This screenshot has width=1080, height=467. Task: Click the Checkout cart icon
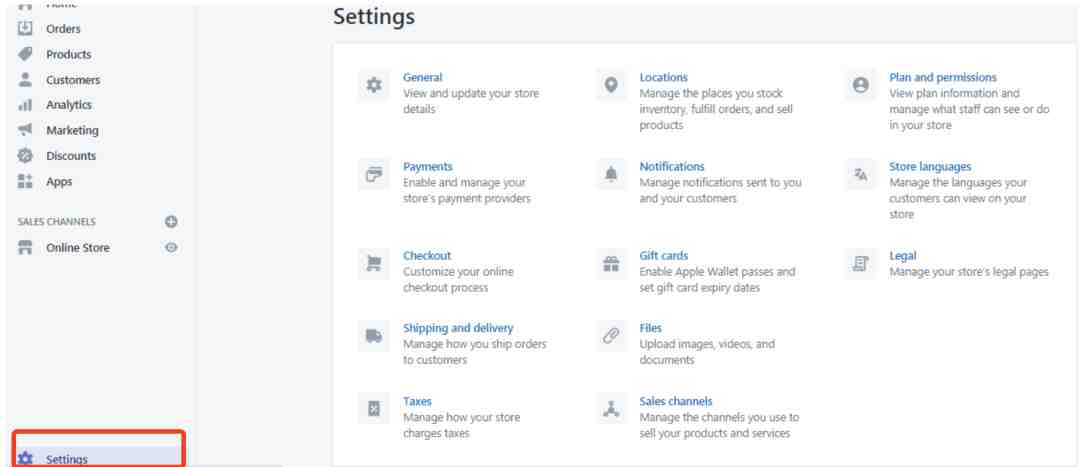click(374, 264)
